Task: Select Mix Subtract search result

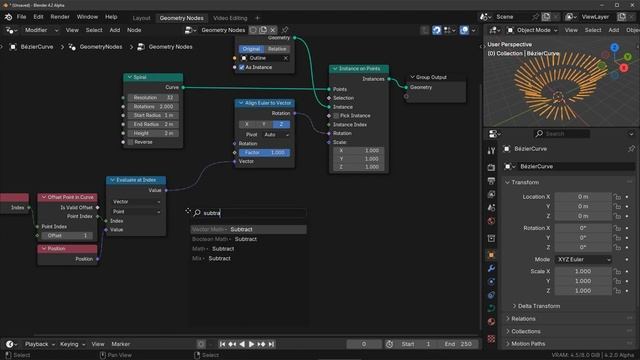Action: pos(249,258)
